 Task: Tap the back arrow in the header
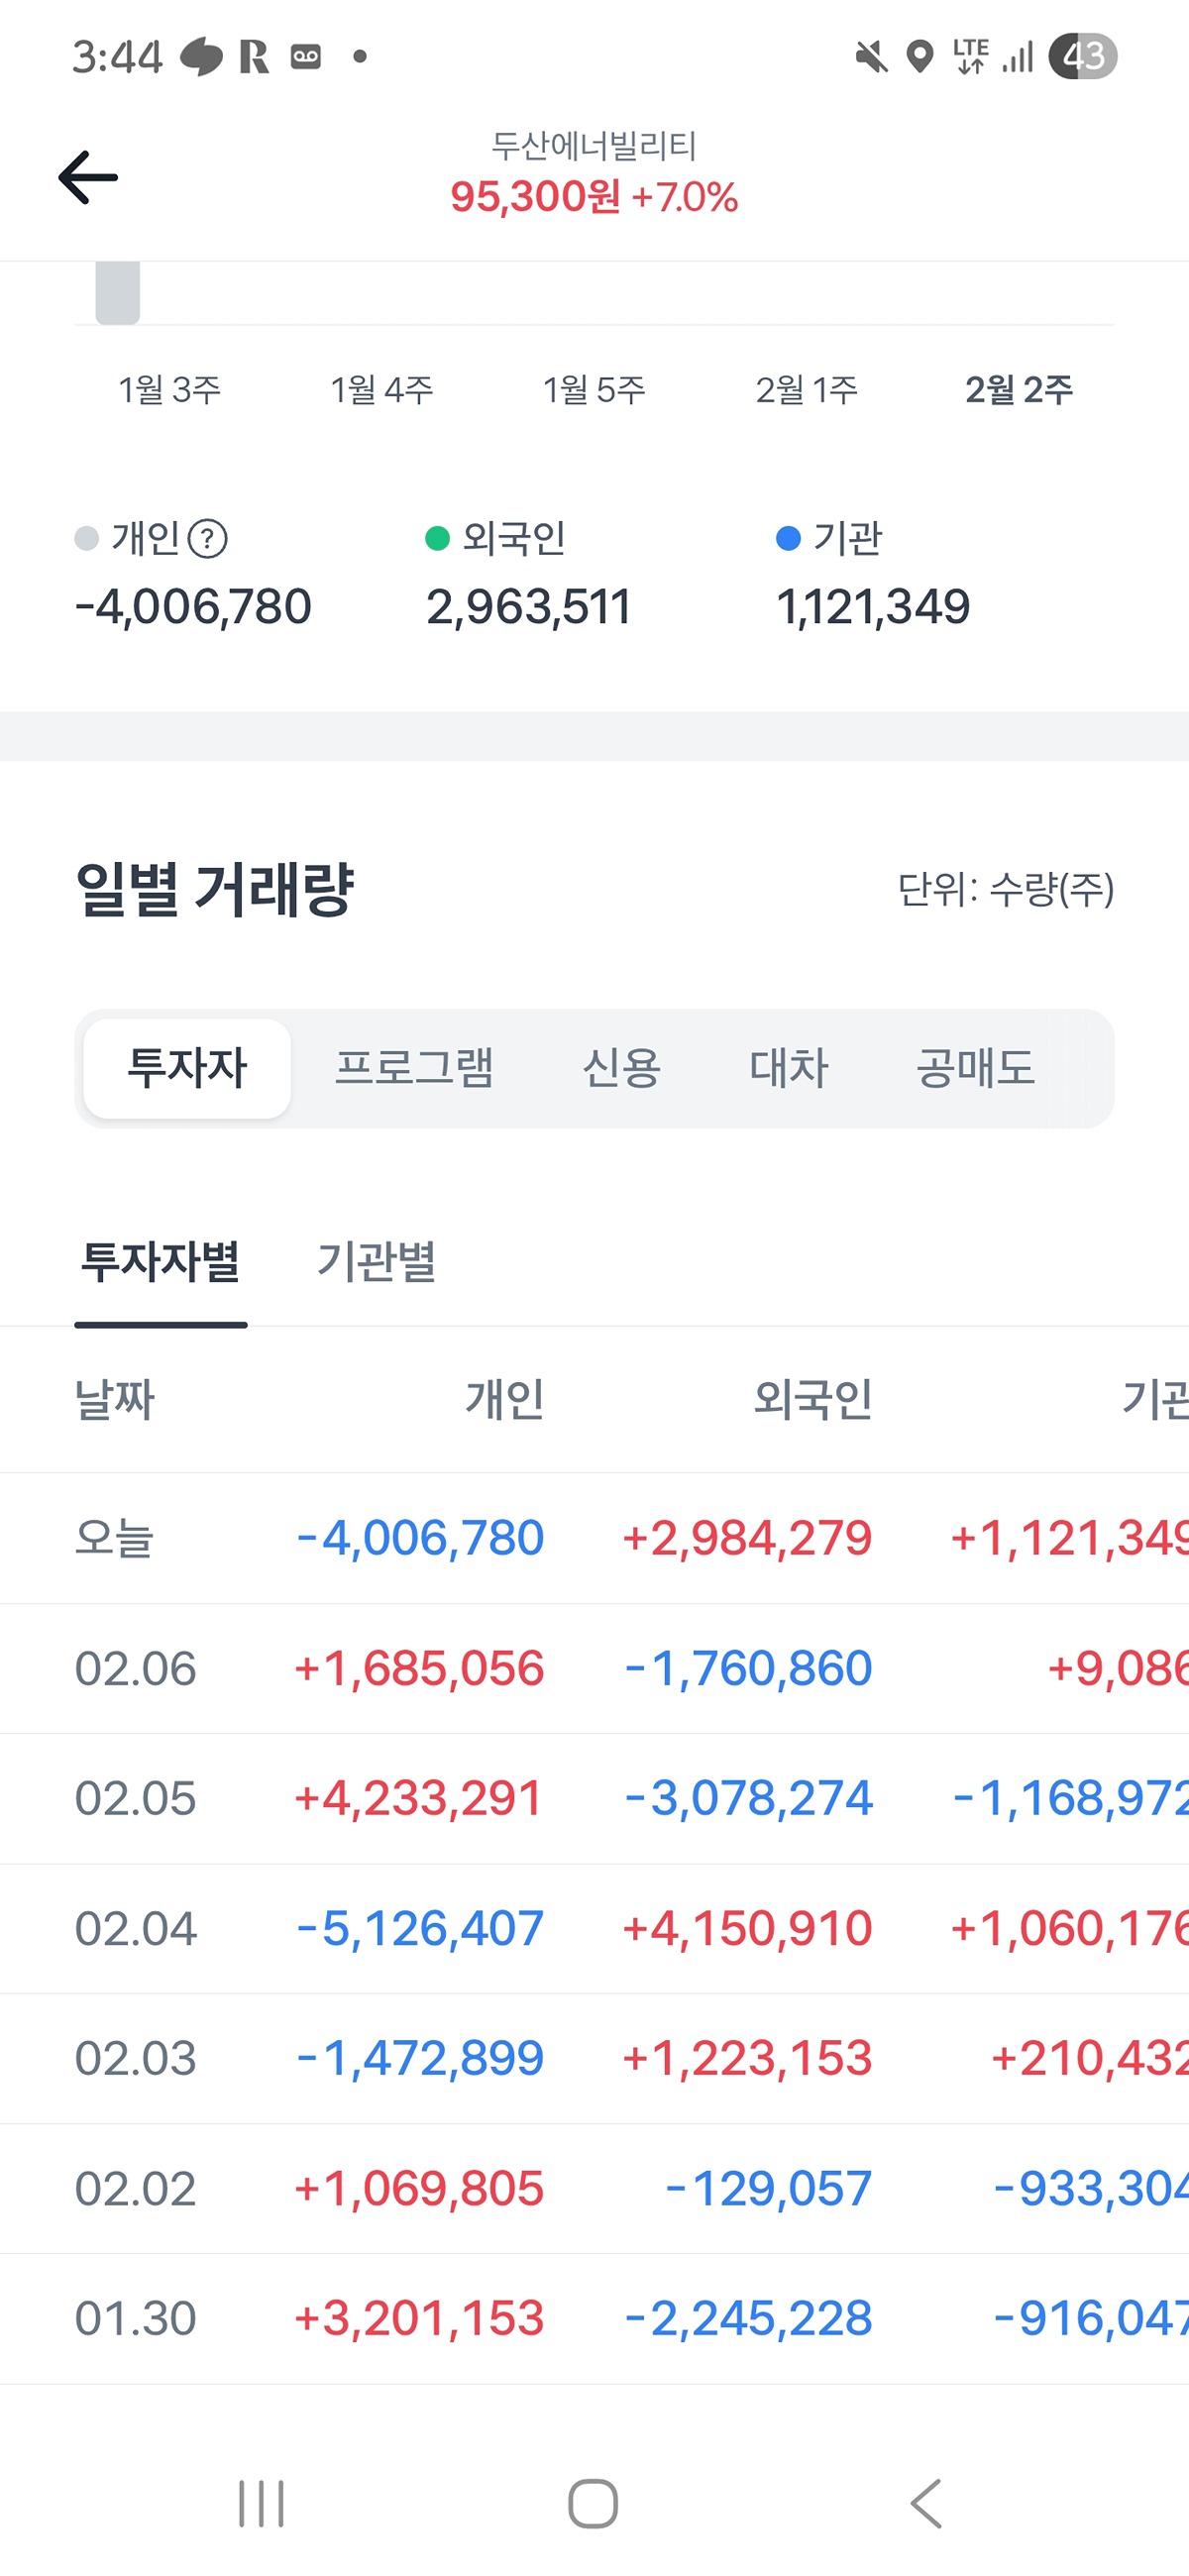[x=88, y=178]
